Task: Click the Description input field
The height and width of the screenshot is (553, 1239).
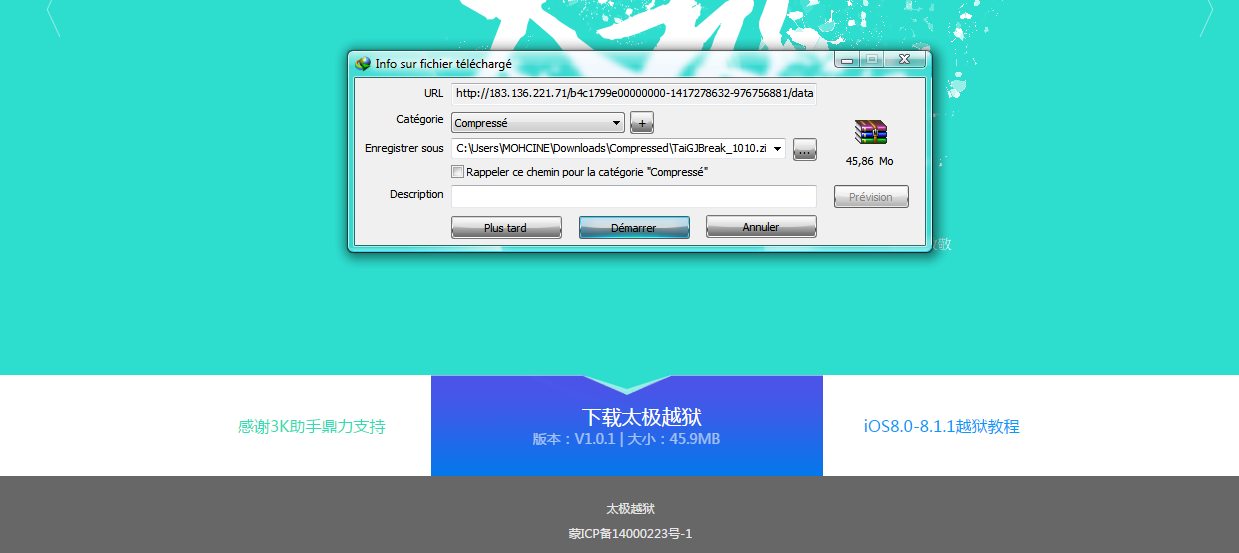Action: tap(633, 196)
